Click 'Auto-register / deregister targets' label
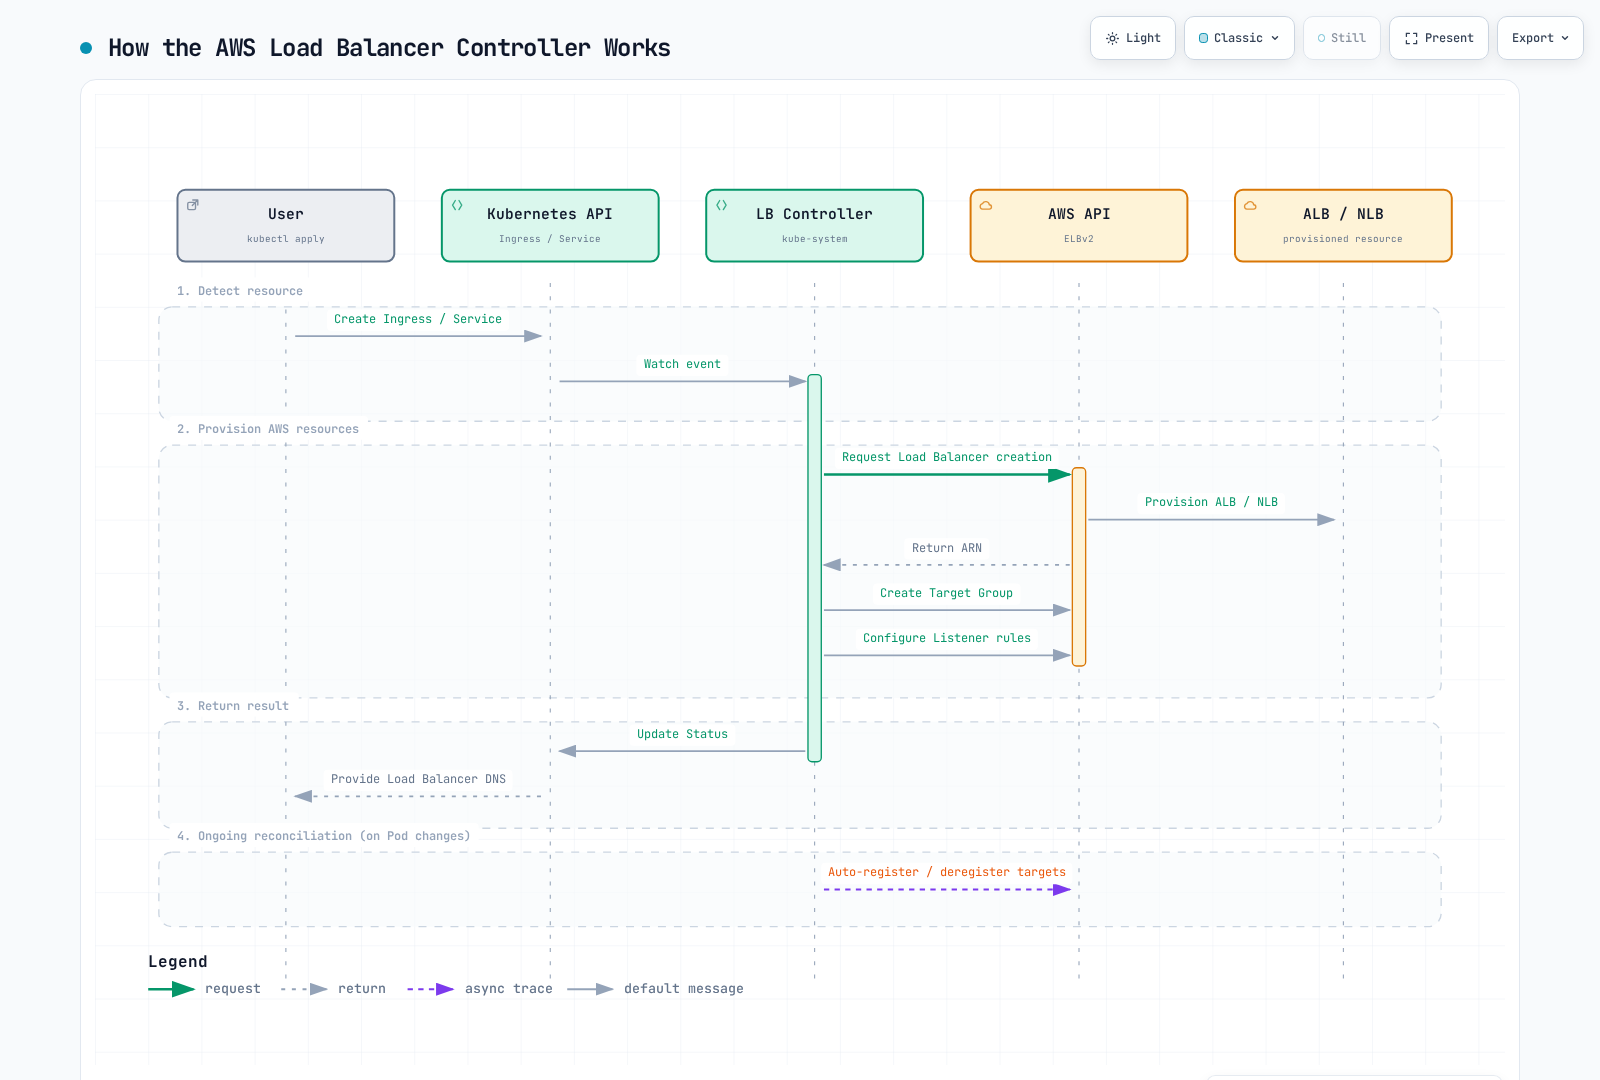The height and width of the screenshot is (1080, 1600). (947, 872)
